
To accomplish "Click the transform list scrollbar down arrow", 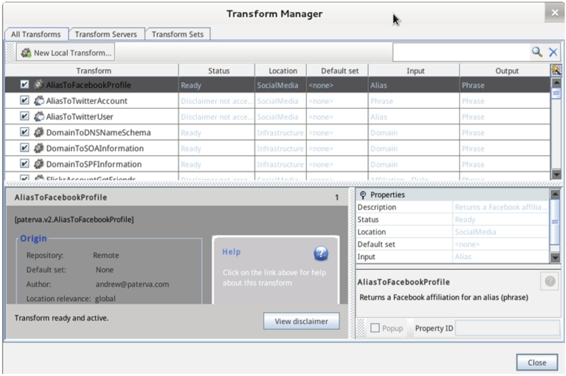I will [556, 175].
